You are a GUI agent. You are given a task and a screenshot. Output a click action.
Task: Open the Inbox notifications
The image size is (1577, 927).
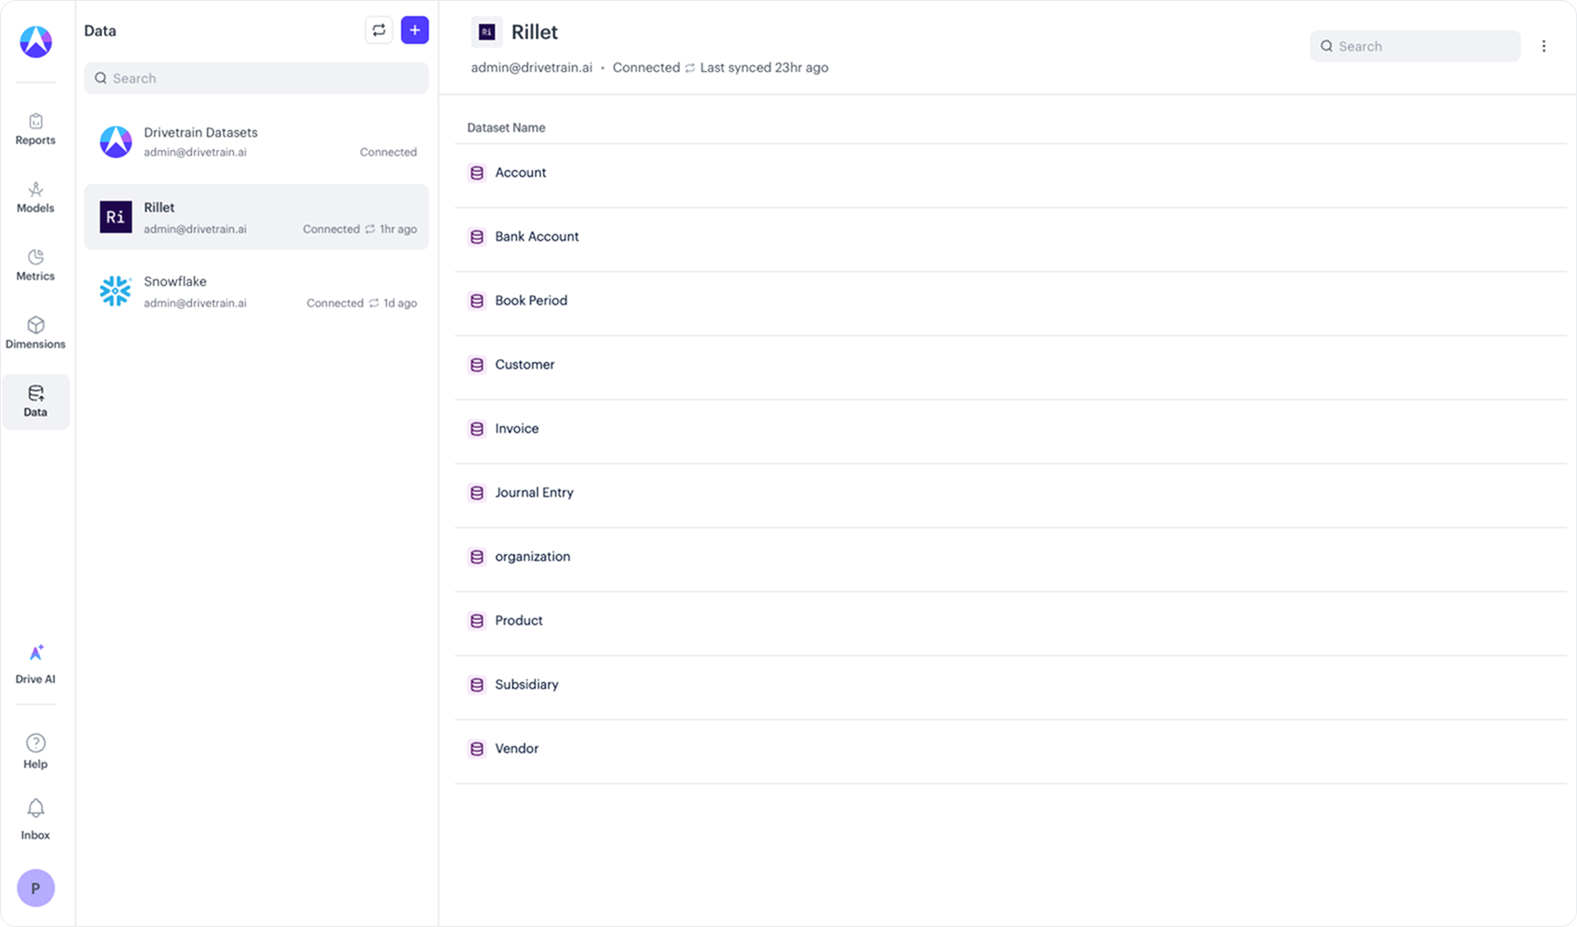coord(36,820)
